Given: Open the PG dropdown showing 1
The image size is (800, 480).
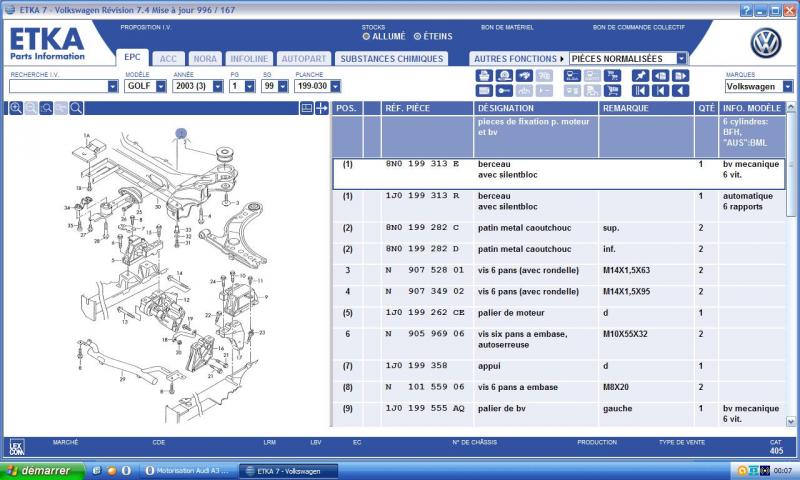Looking at the screenshot, I should (x=249, y=86).
